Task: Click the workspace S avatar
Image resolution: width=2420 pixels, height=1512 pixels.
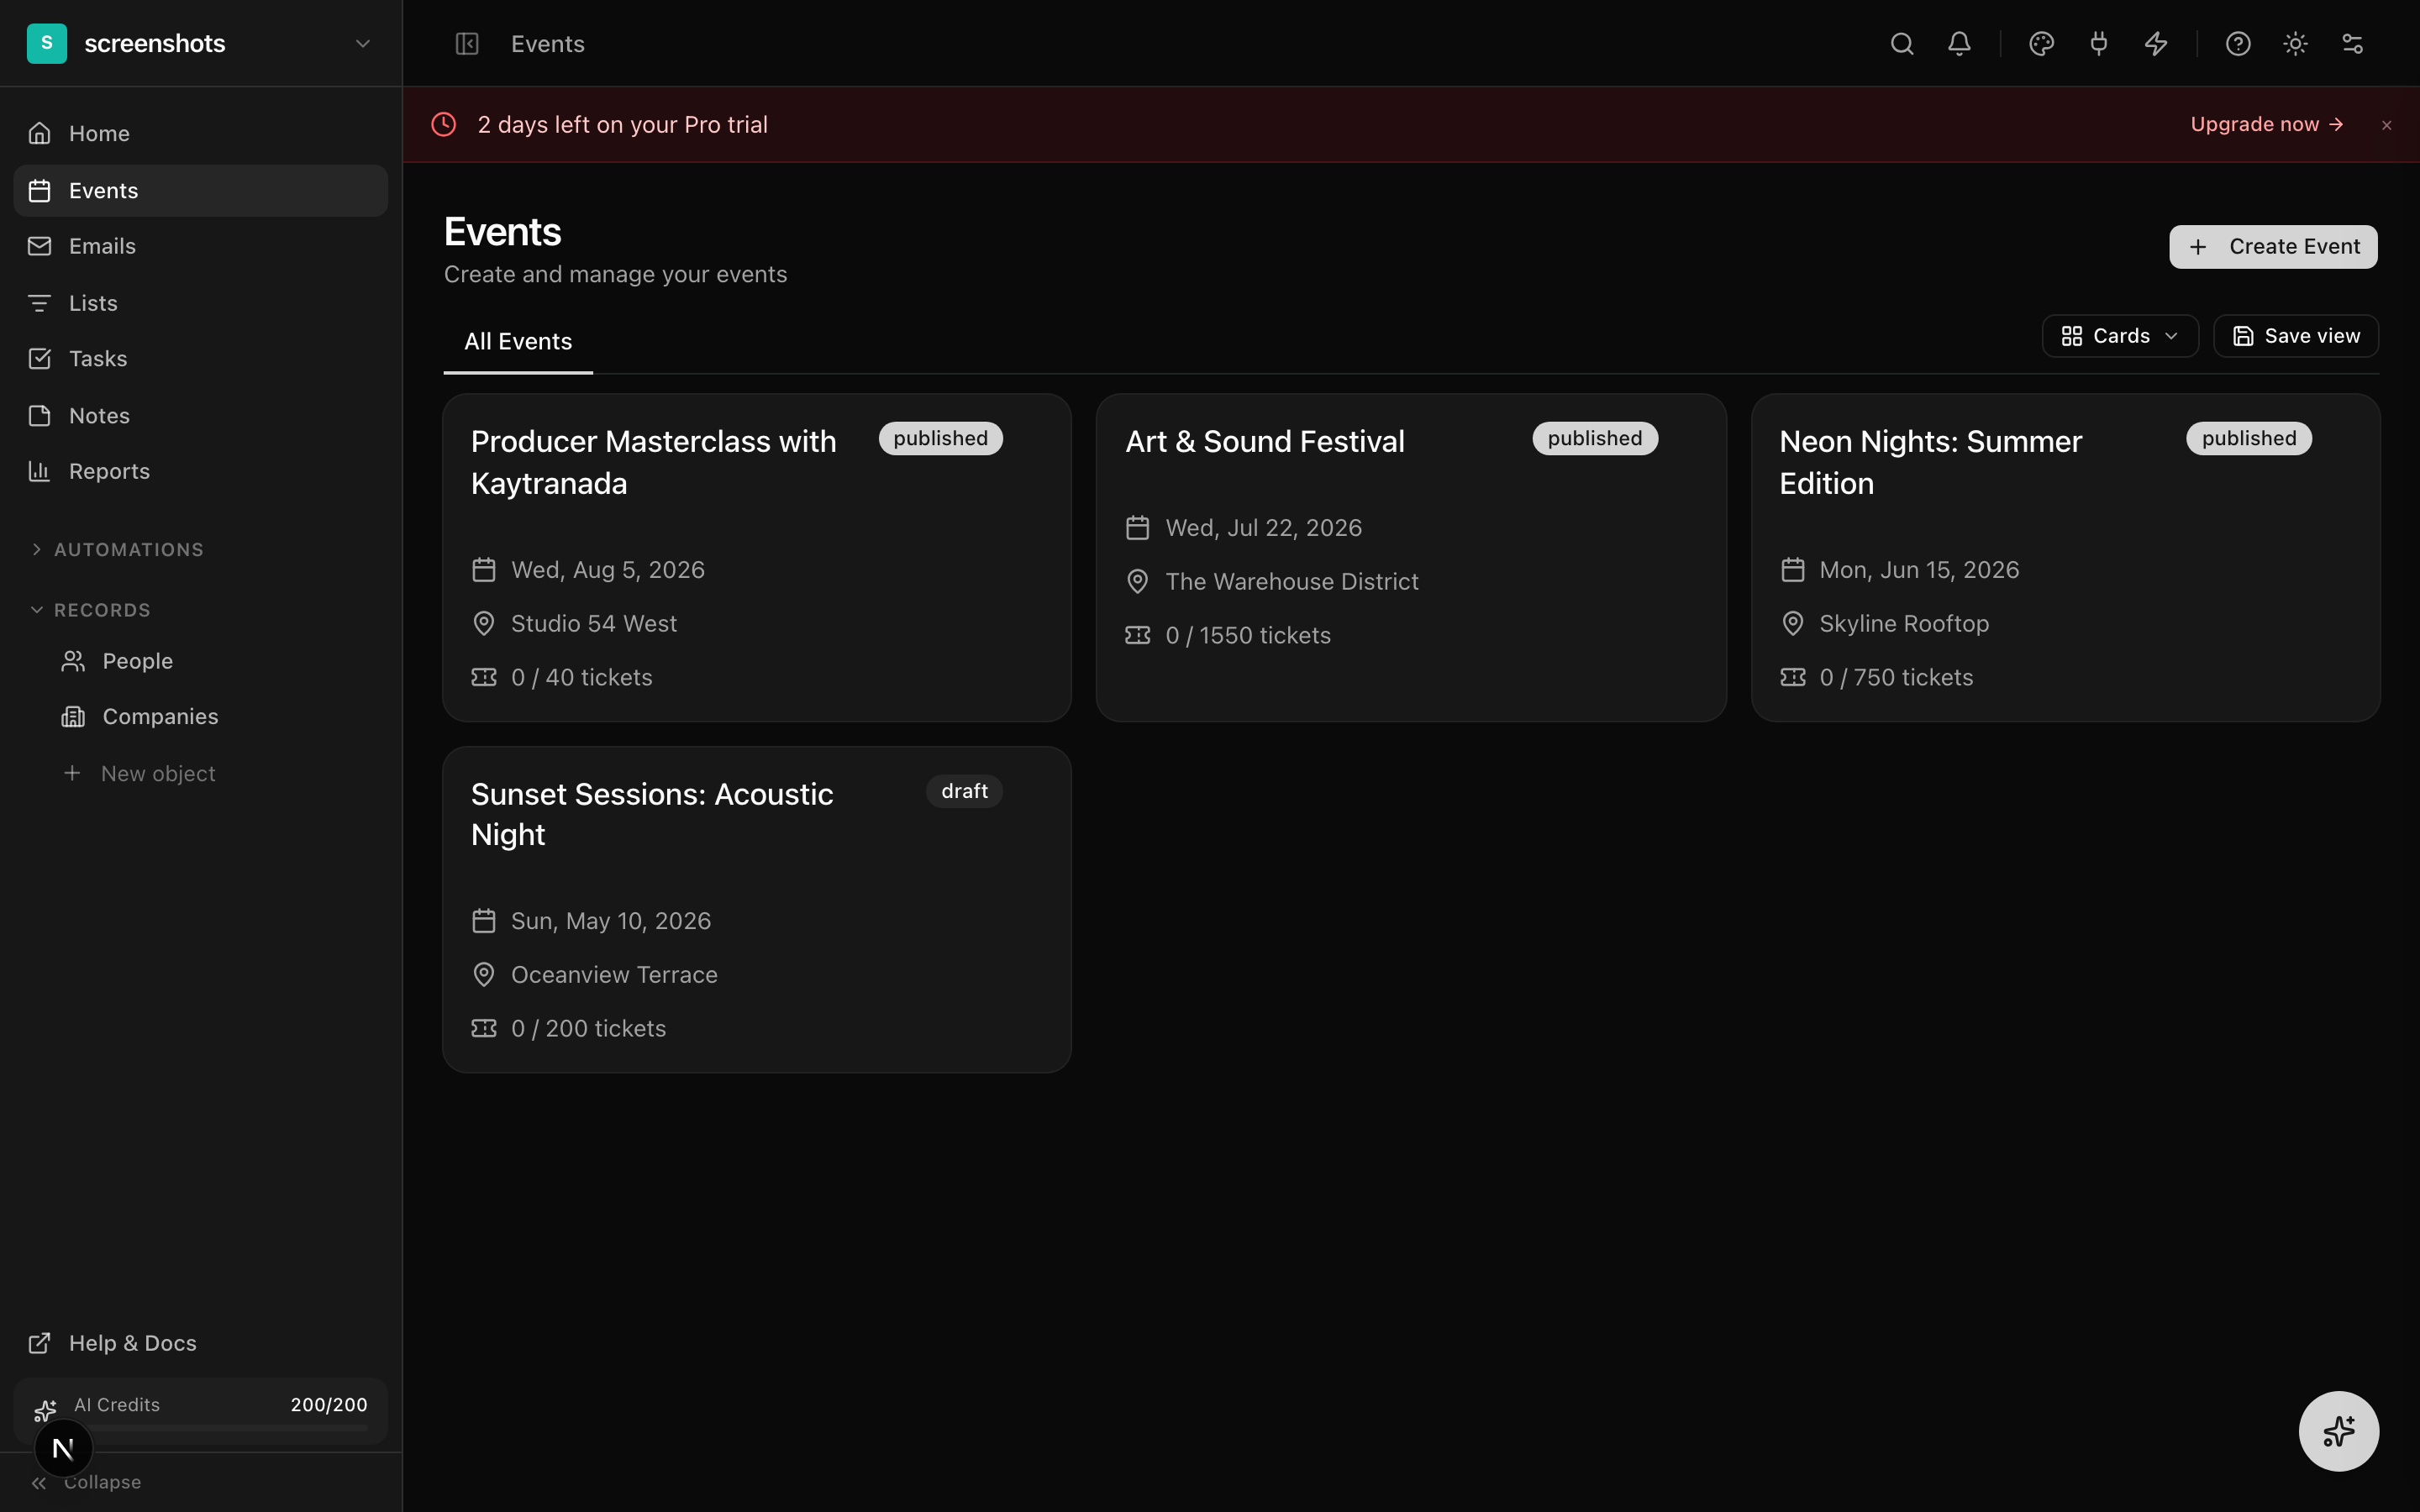Action: pos(47,44)
